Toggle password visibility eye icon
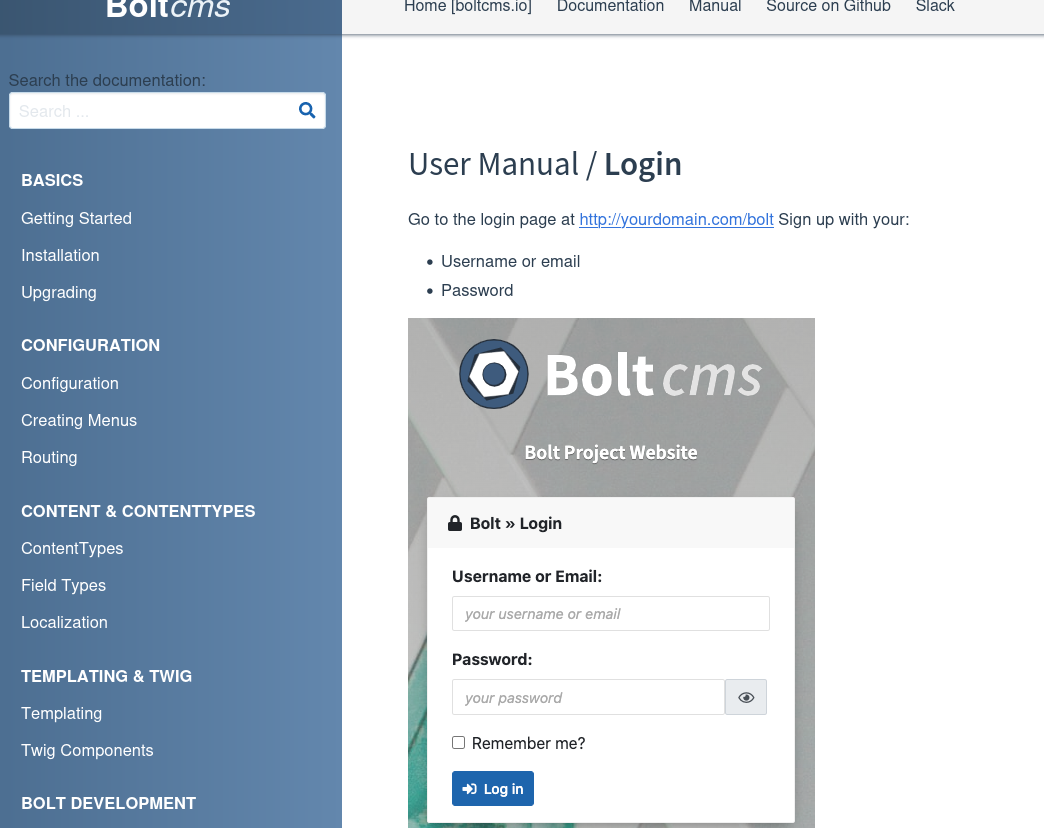 click(746, 697)
